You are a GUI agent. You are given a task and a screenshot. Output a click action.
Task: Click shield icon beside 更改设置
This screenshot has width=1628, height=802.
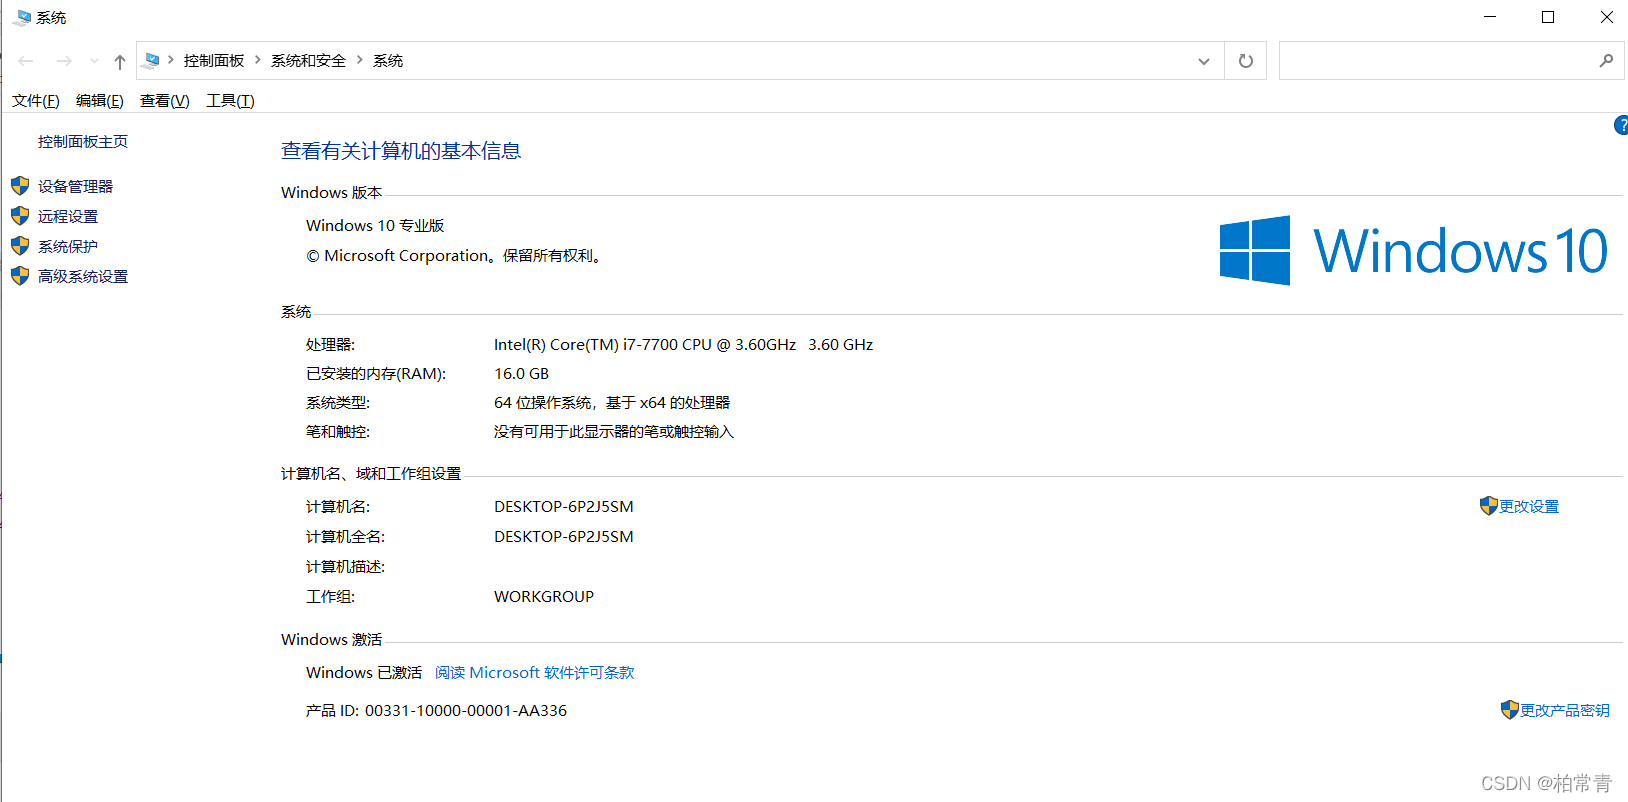pos(1489,506)
